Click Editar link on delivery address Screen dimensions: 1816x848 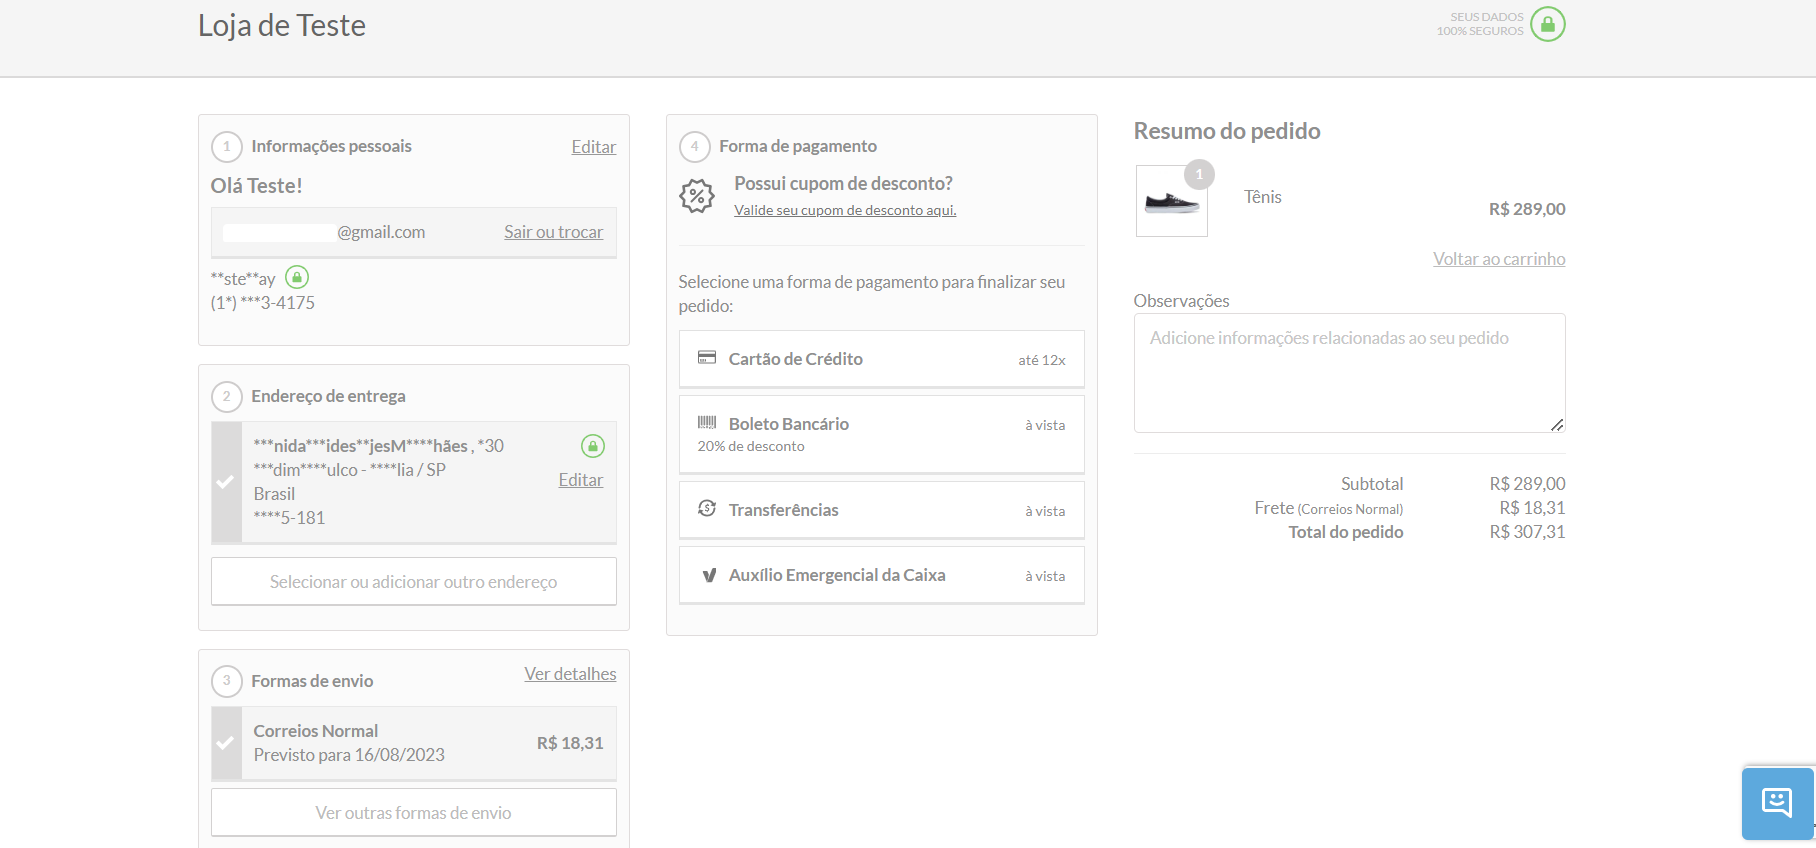581,480
